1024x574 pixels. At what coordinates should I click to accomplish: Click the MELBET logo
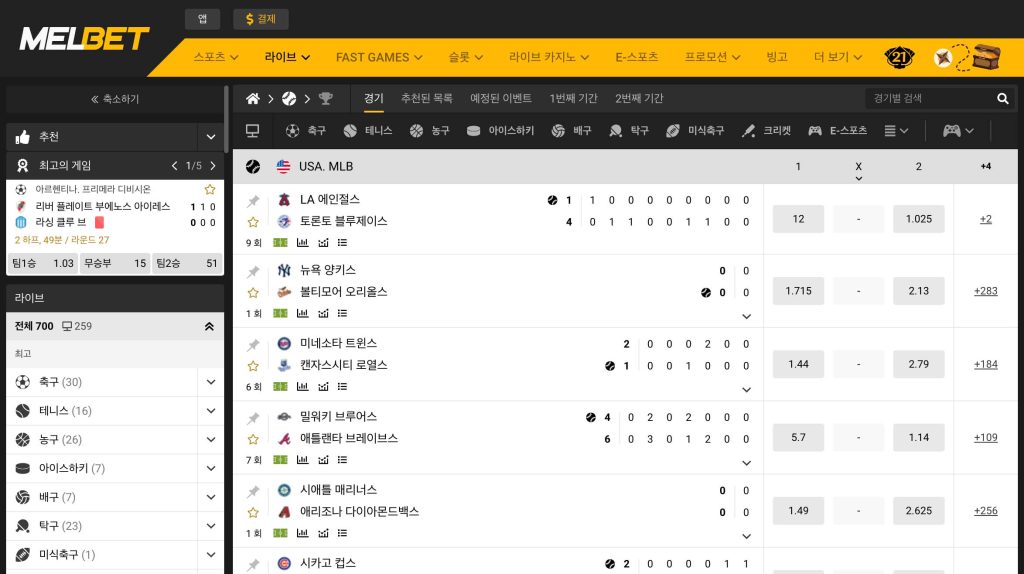point(84,39)
